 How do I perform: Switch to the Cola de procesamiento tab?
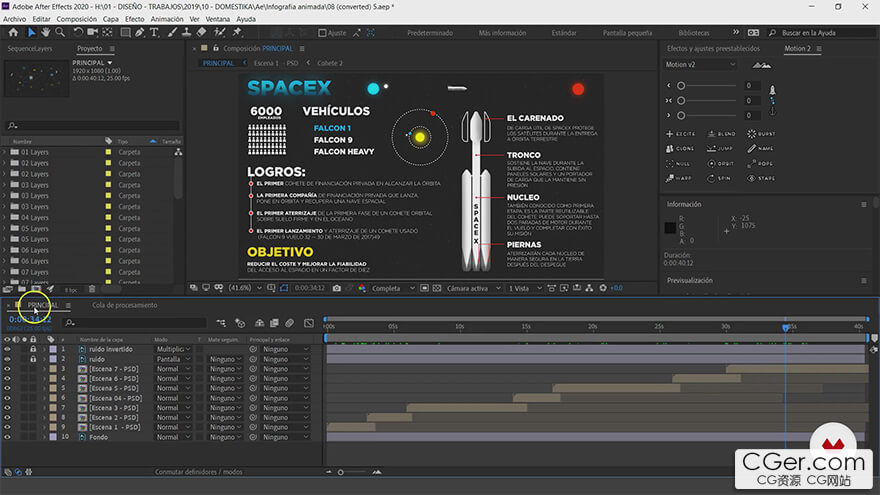[x=124, y=305]
